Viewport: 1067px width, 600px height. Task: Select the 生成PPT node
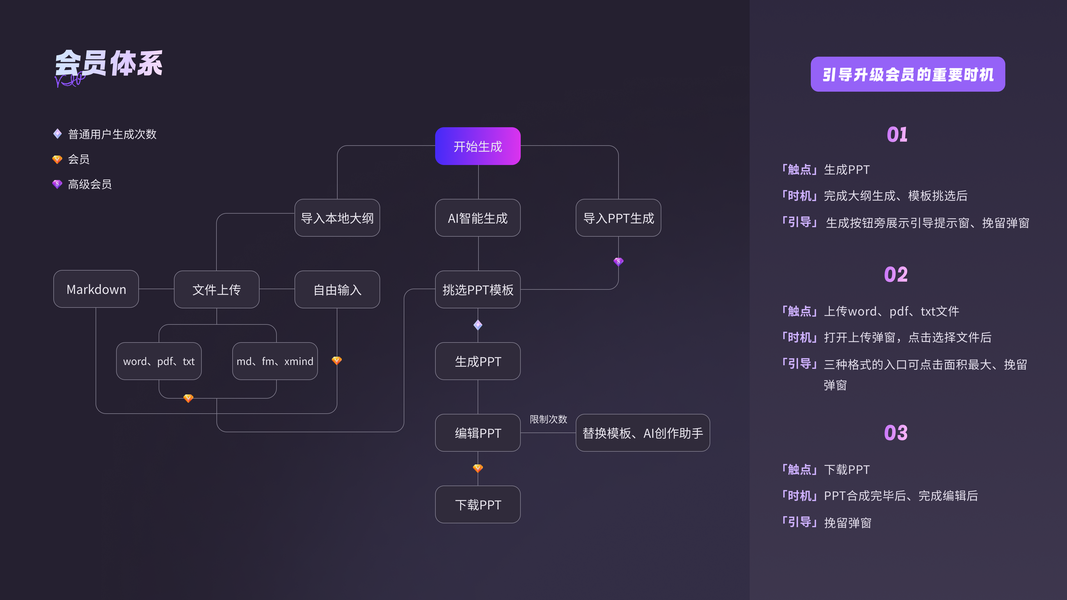pyautogui.click(x=478, y=361)
